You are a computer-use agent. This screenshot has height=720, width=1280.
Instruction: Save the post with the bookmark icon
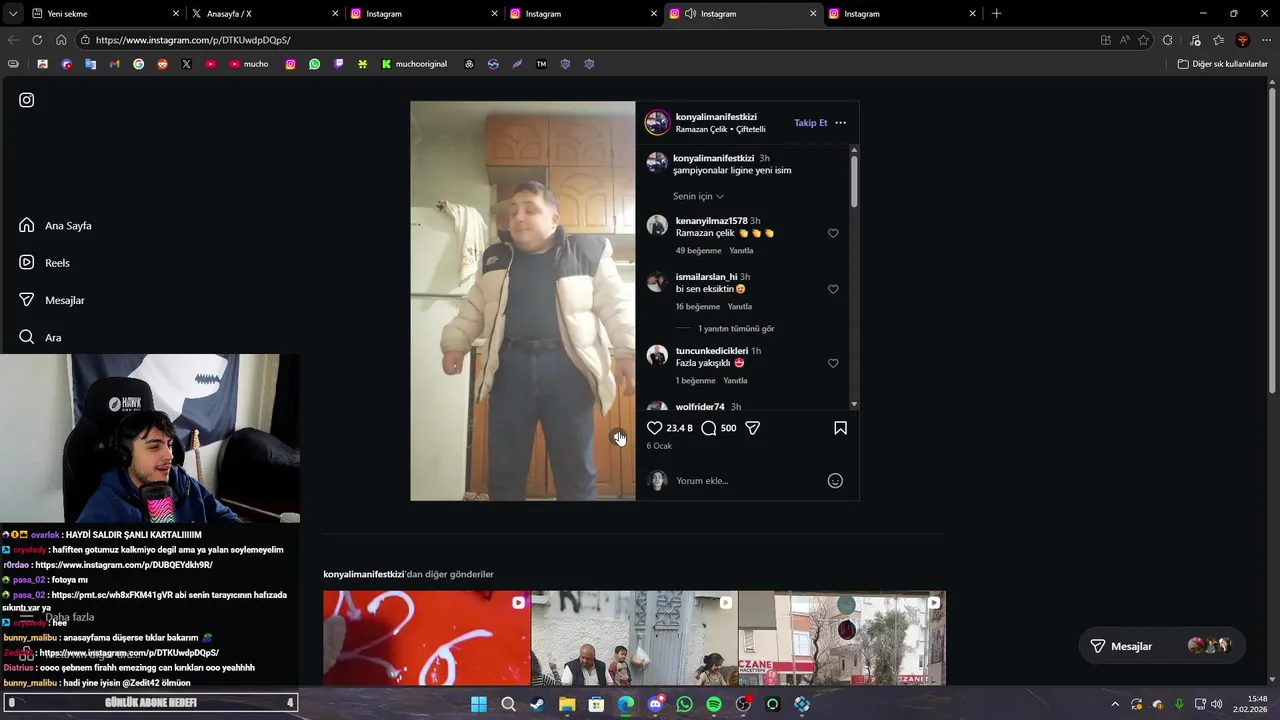(840, 428)
